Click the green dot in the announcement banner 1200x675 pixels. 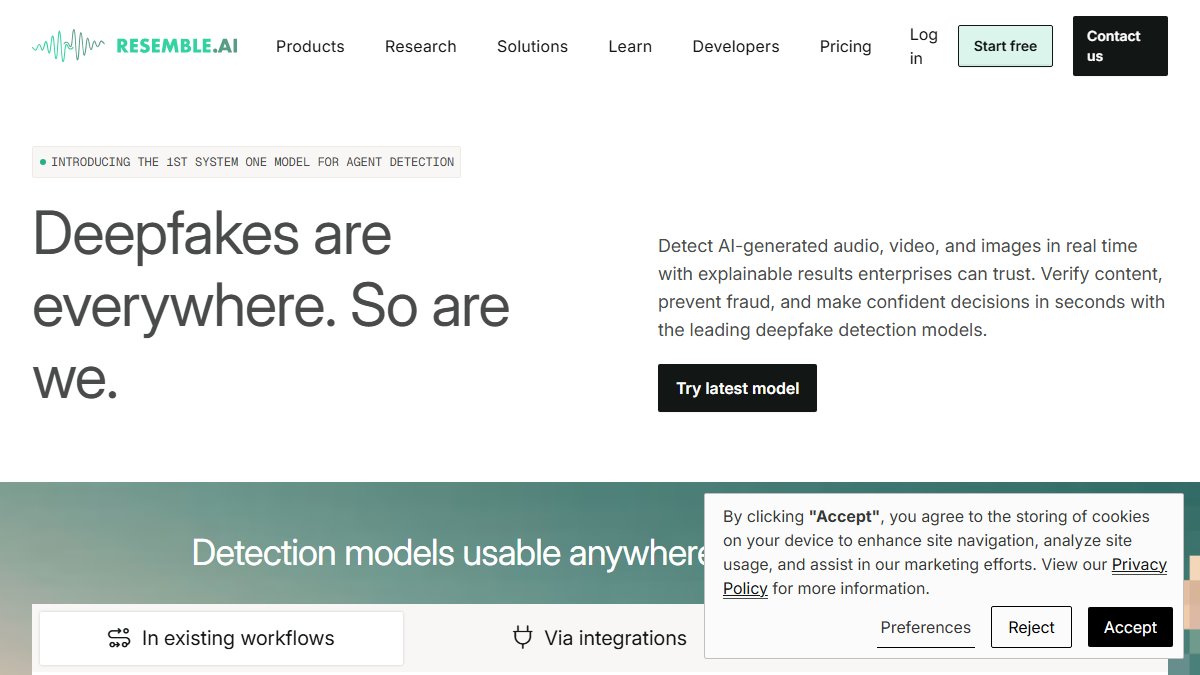pos(43,162)
